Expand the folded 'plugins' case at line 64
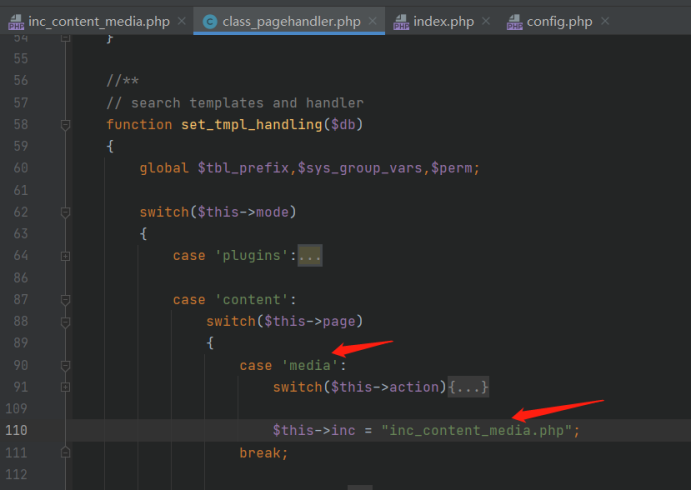Viewport: 692px width, 491px height. pos(65,256)
